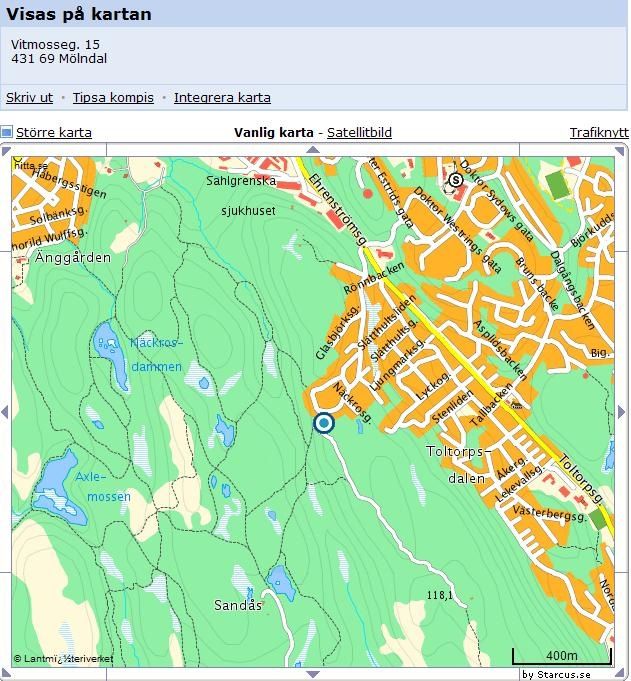
Task: Open the Större karta link
Action: coord(54,132)
